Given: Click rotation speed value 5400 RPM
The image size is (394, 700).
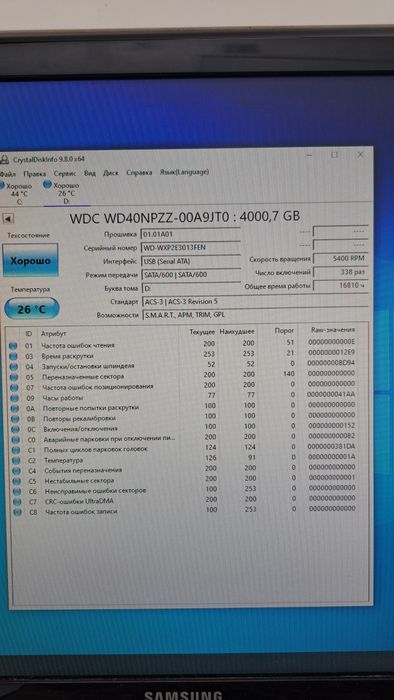Looking at the screenshot, I should (x=341, y=258).
